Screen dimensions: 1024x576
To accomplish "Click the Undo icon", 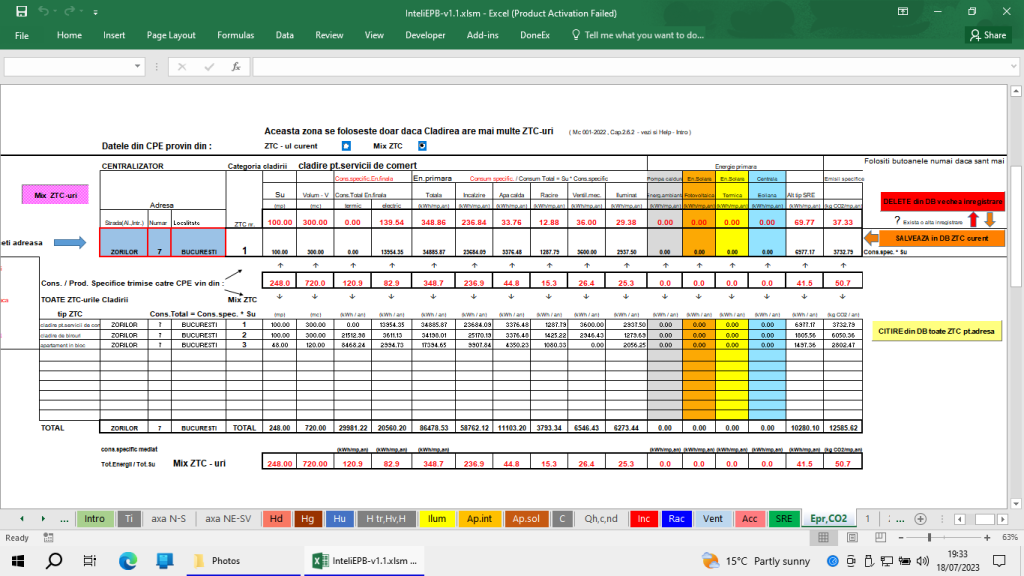I will 43,11.
